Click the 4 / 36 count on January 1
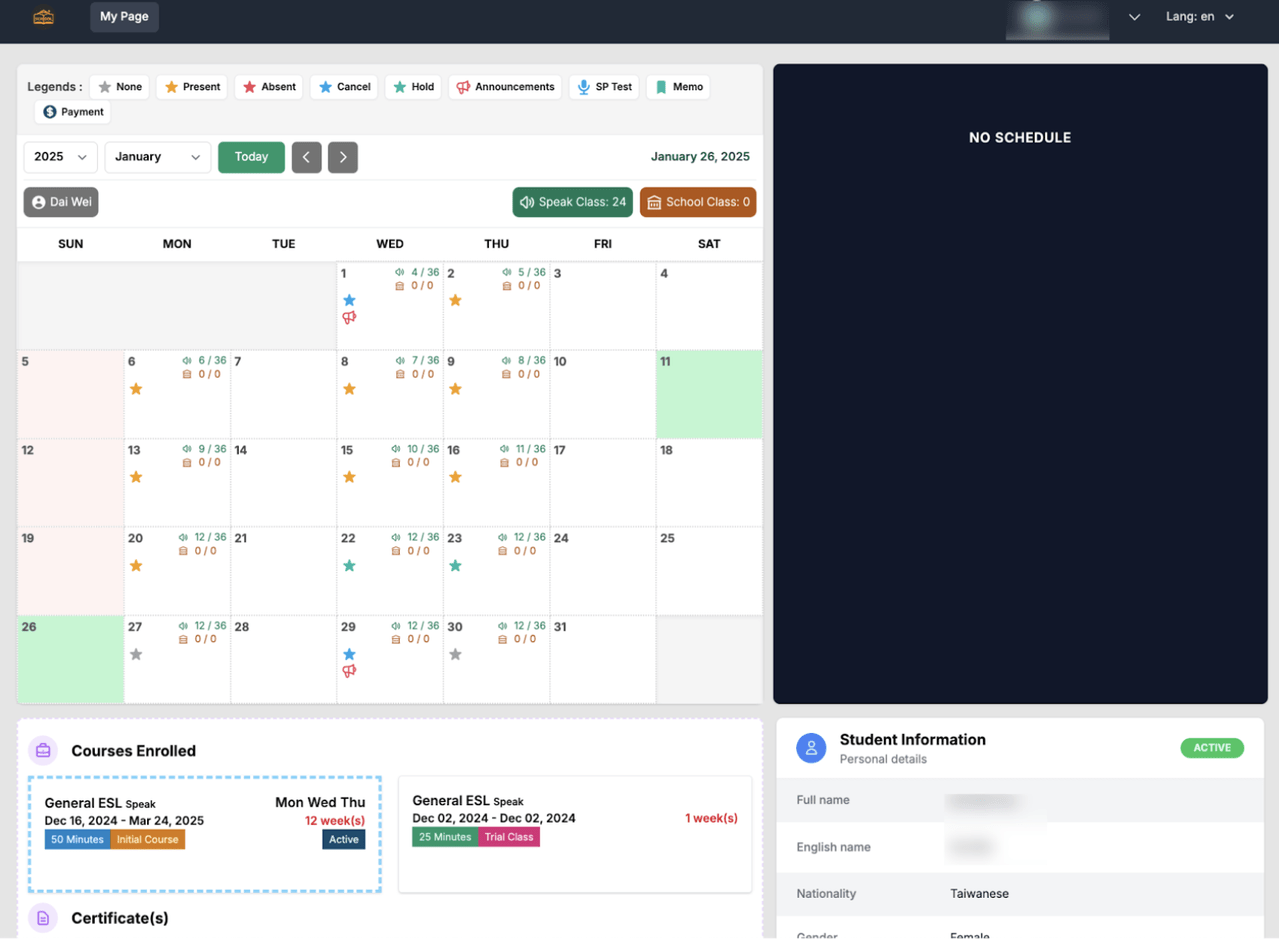Viewport: 1279px width, 939px height. pos(425,272)
